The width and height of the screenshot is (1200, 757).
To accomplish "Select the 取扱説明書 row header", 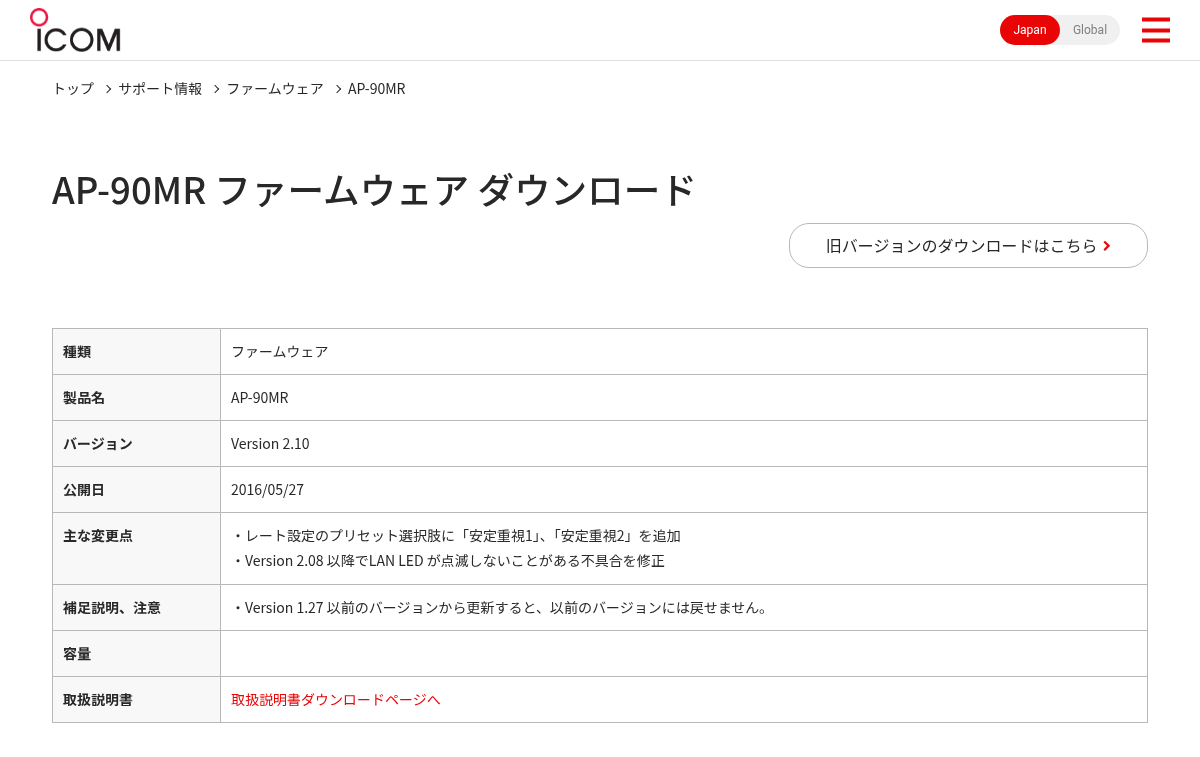I will coord(136,699).
